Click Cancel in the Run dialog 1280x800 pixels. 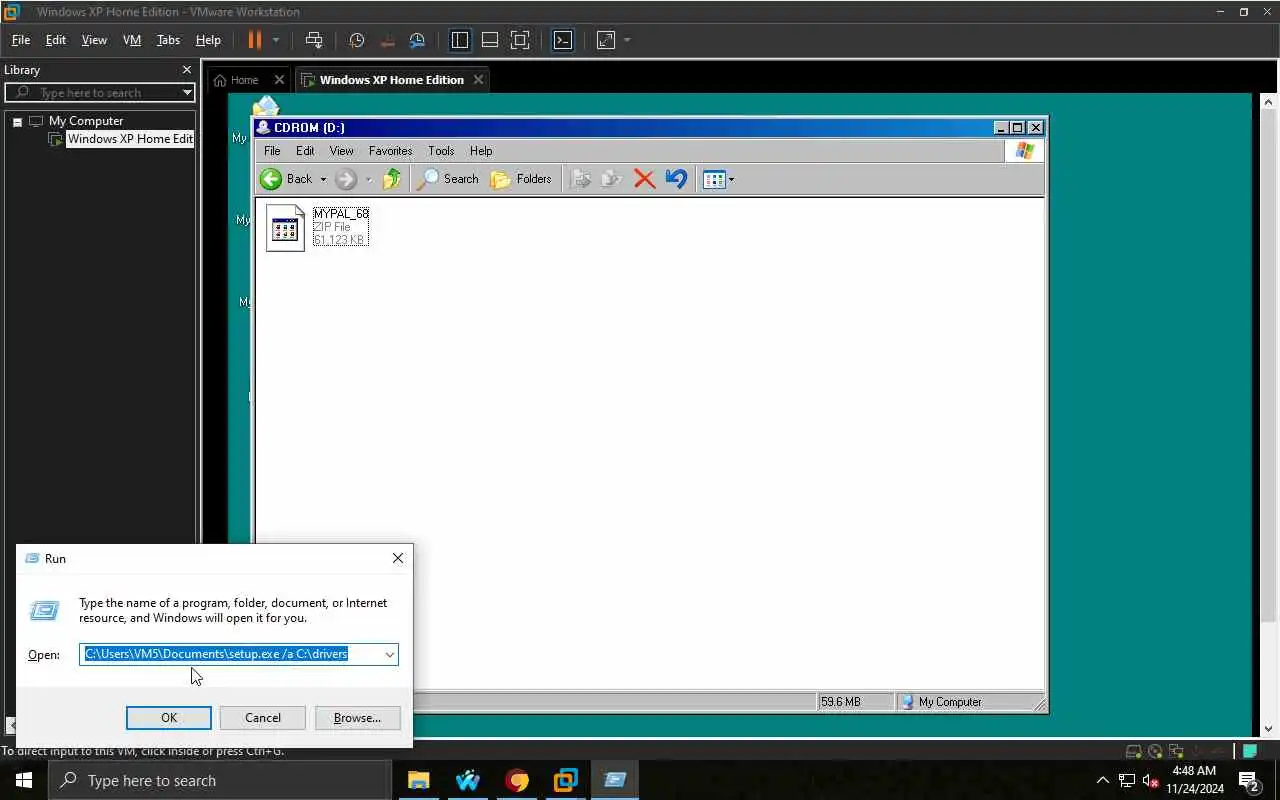click(263, 718)
